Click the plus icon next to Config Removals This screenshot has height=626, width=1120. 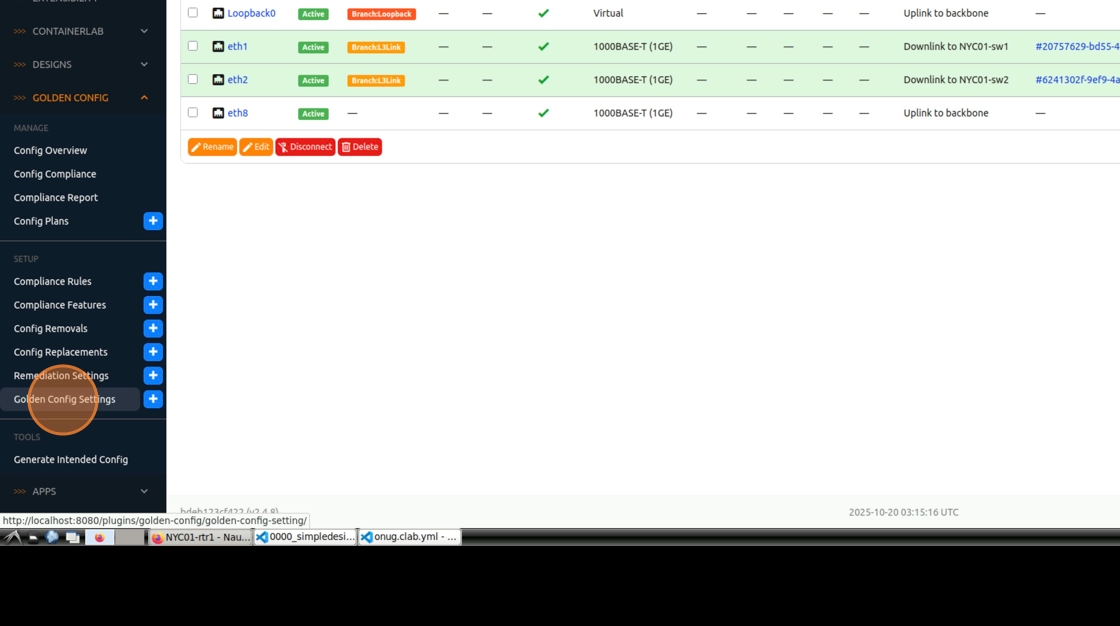[153, 328]
